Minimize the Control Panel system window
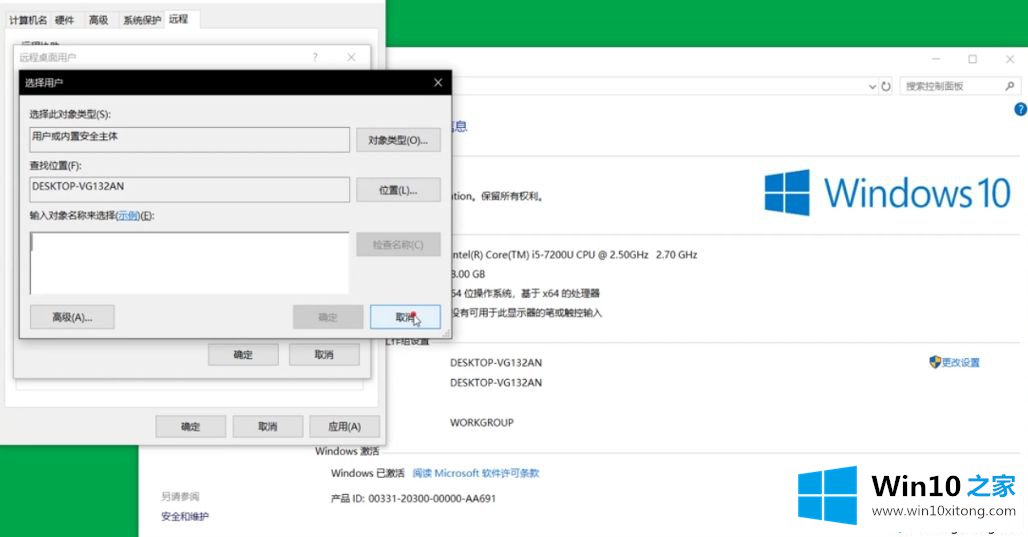 [936, 59]
